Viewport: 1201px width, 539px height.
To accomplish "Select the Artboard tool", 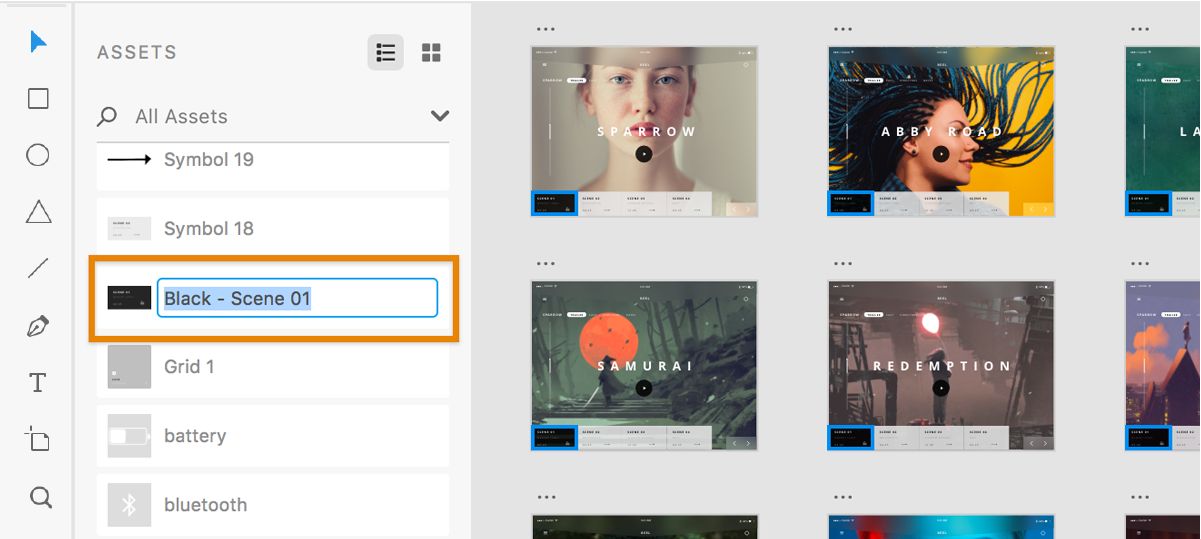I will [38, 439].
